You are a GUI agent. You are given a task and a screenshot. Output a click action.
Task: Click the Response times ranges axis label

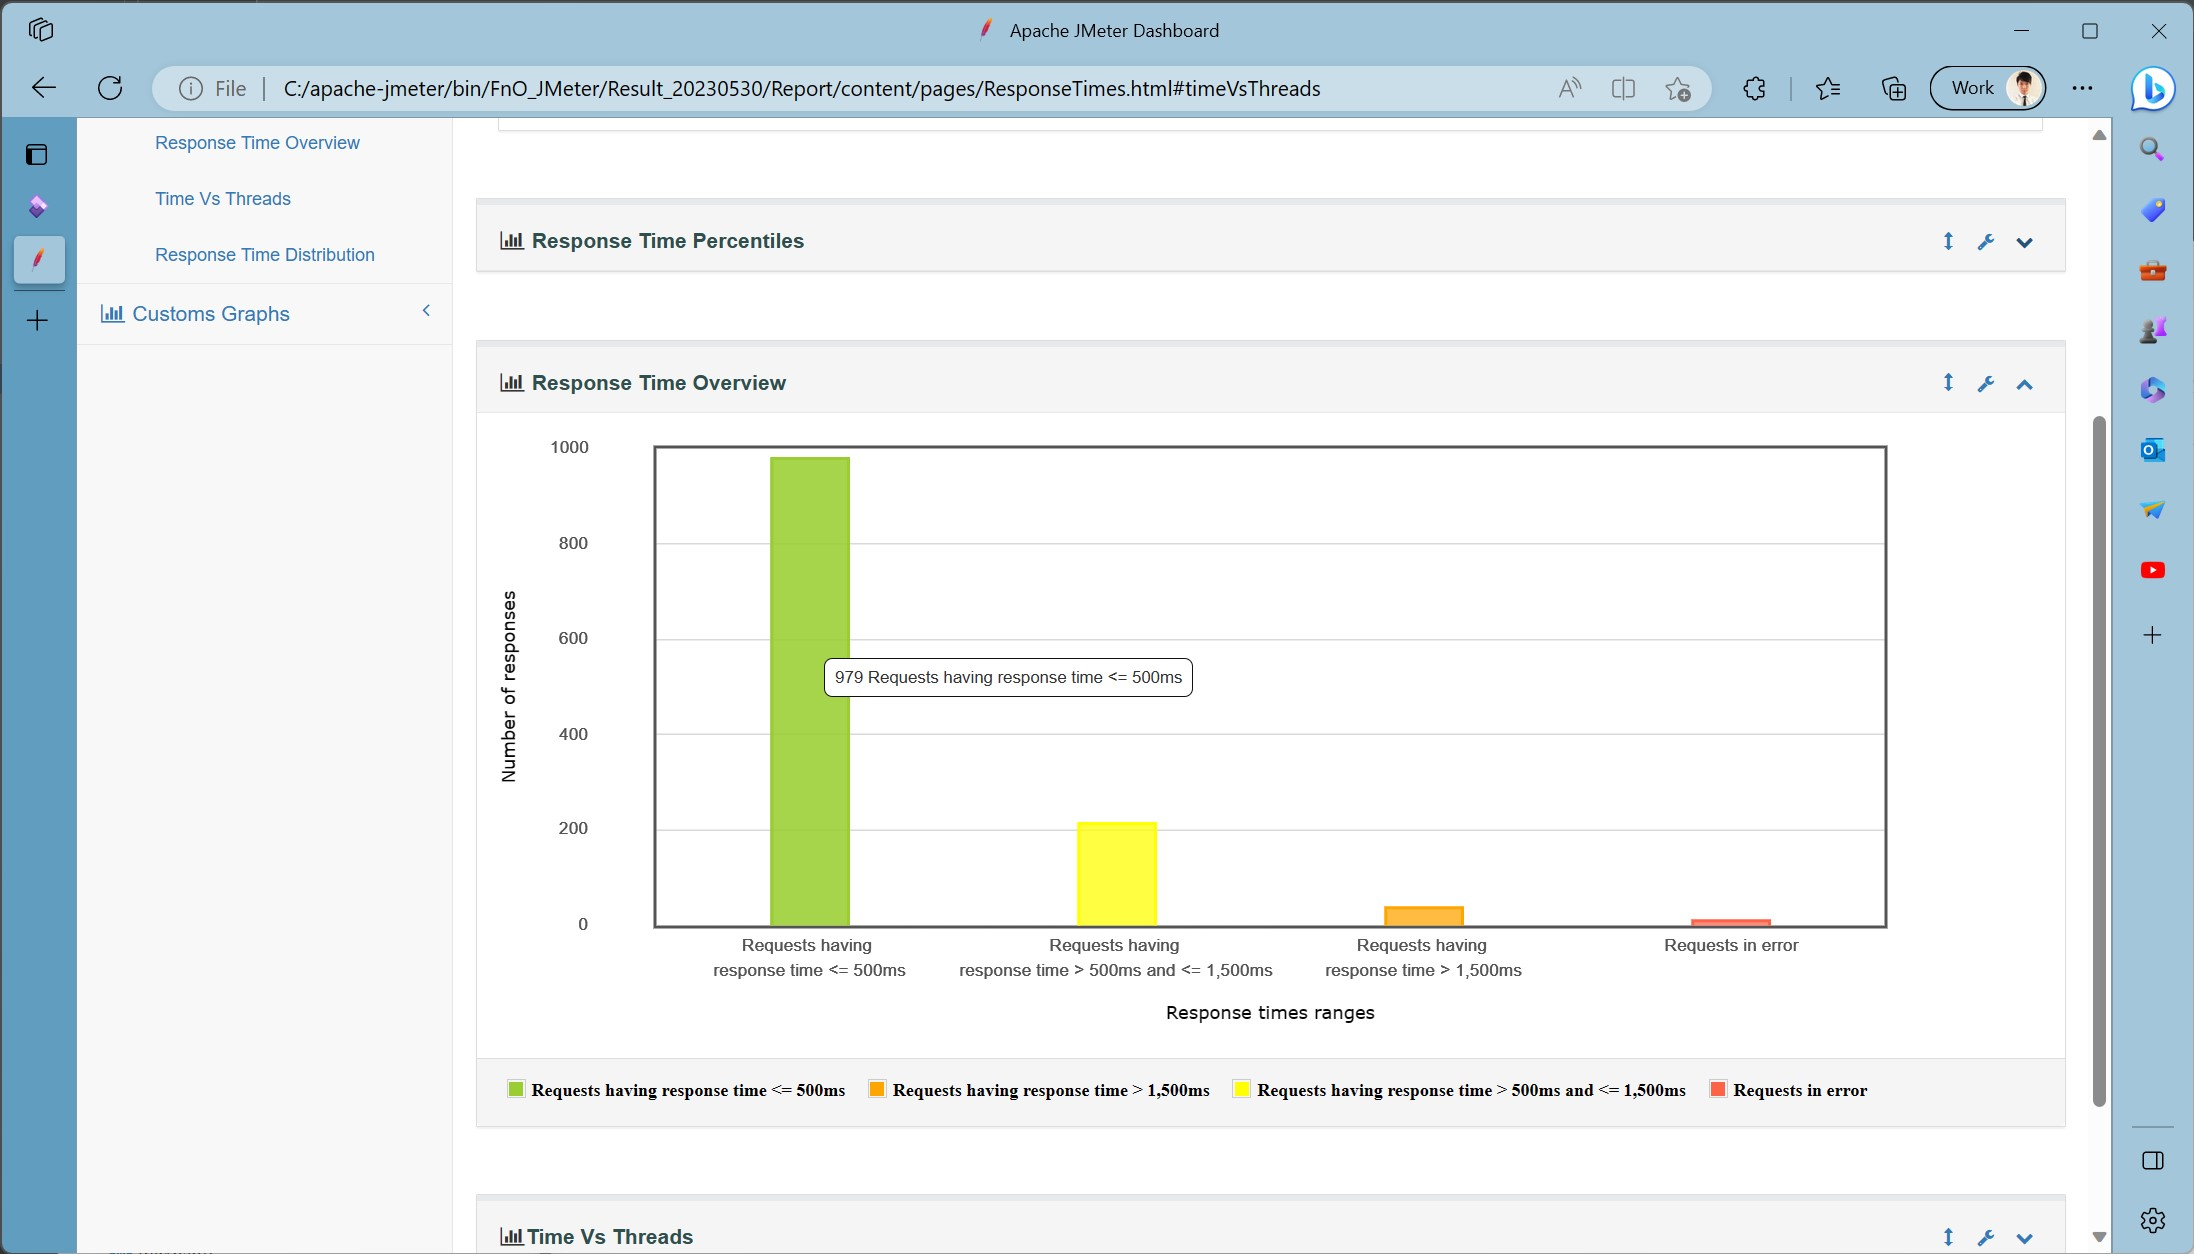(1270, 1013)
